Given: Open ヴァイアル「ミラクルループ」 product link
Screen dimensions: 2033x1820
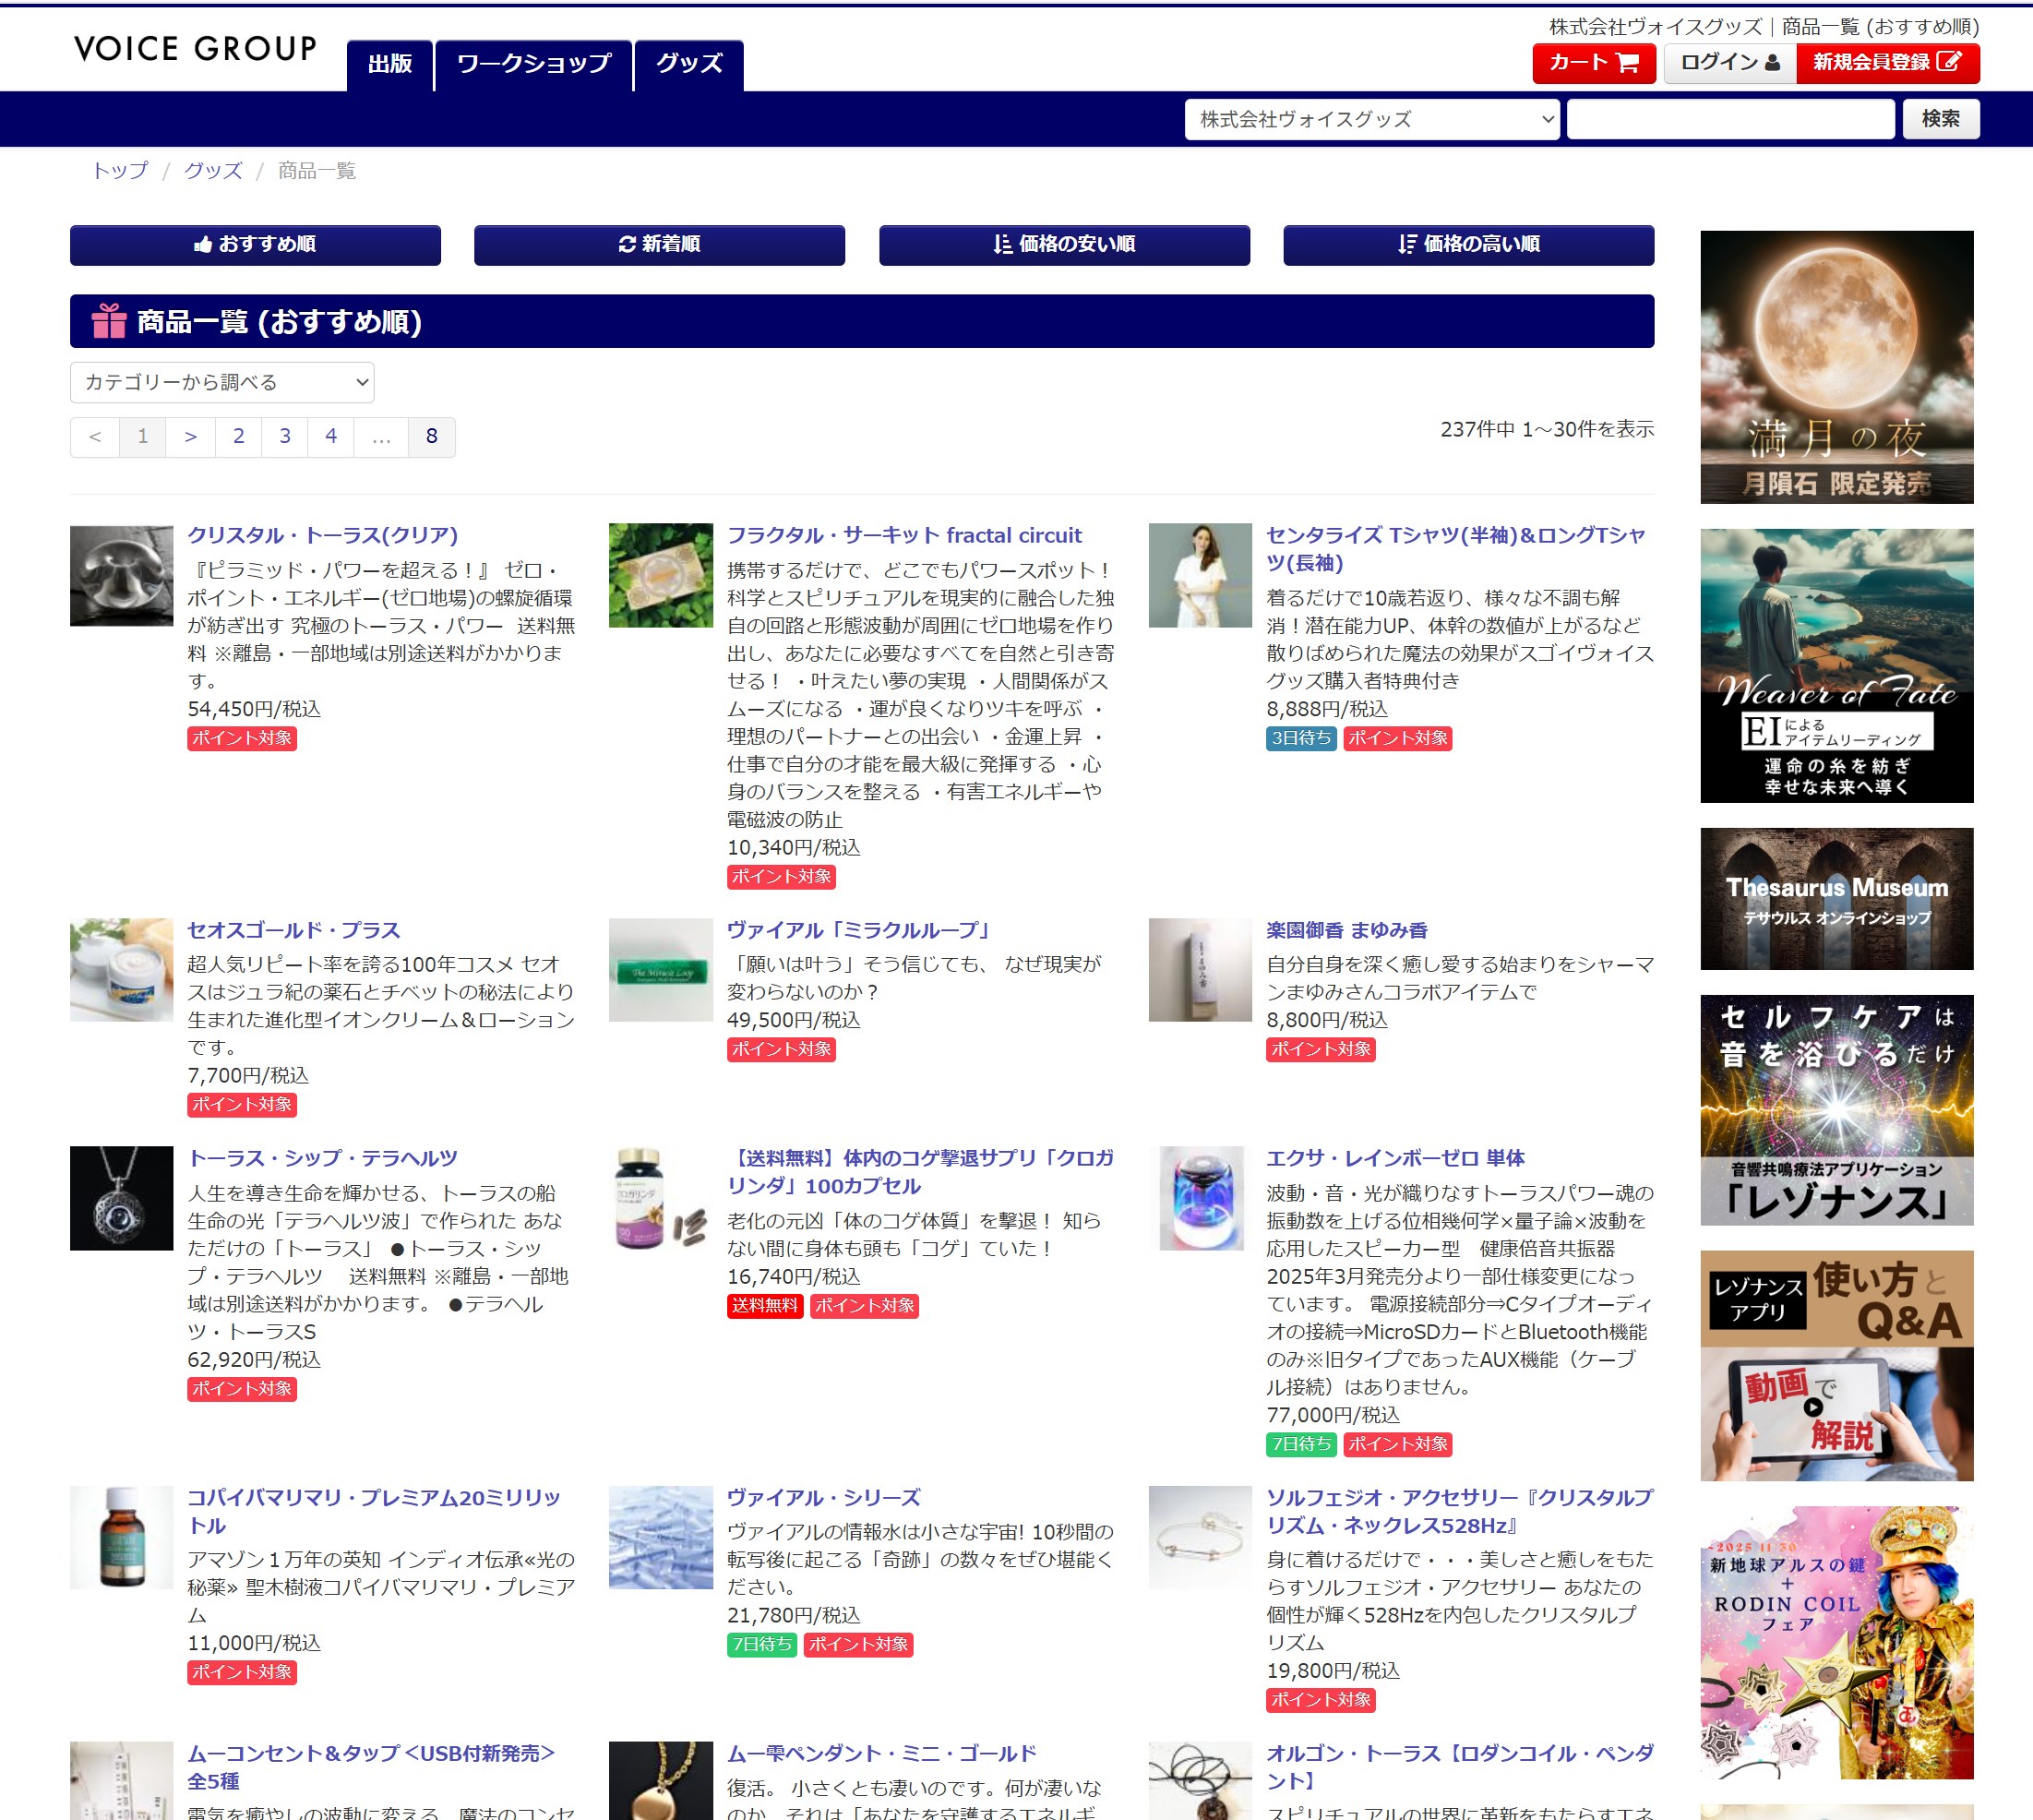Looking at the screenshot, I should tap(861, 930).
